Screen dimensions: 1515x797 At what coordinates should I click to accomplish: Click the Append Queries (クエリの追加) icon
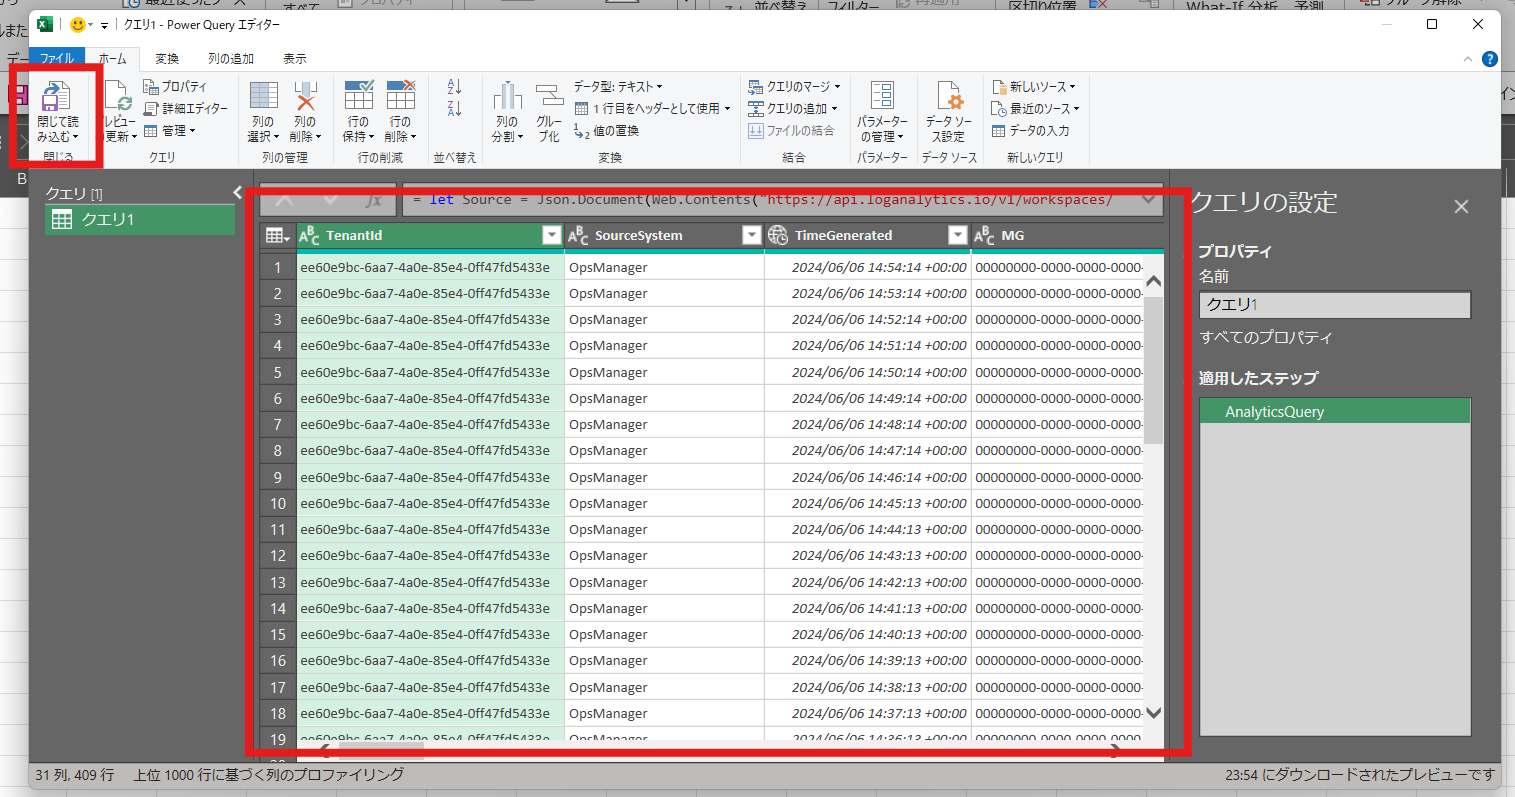[x=756, y=109]
